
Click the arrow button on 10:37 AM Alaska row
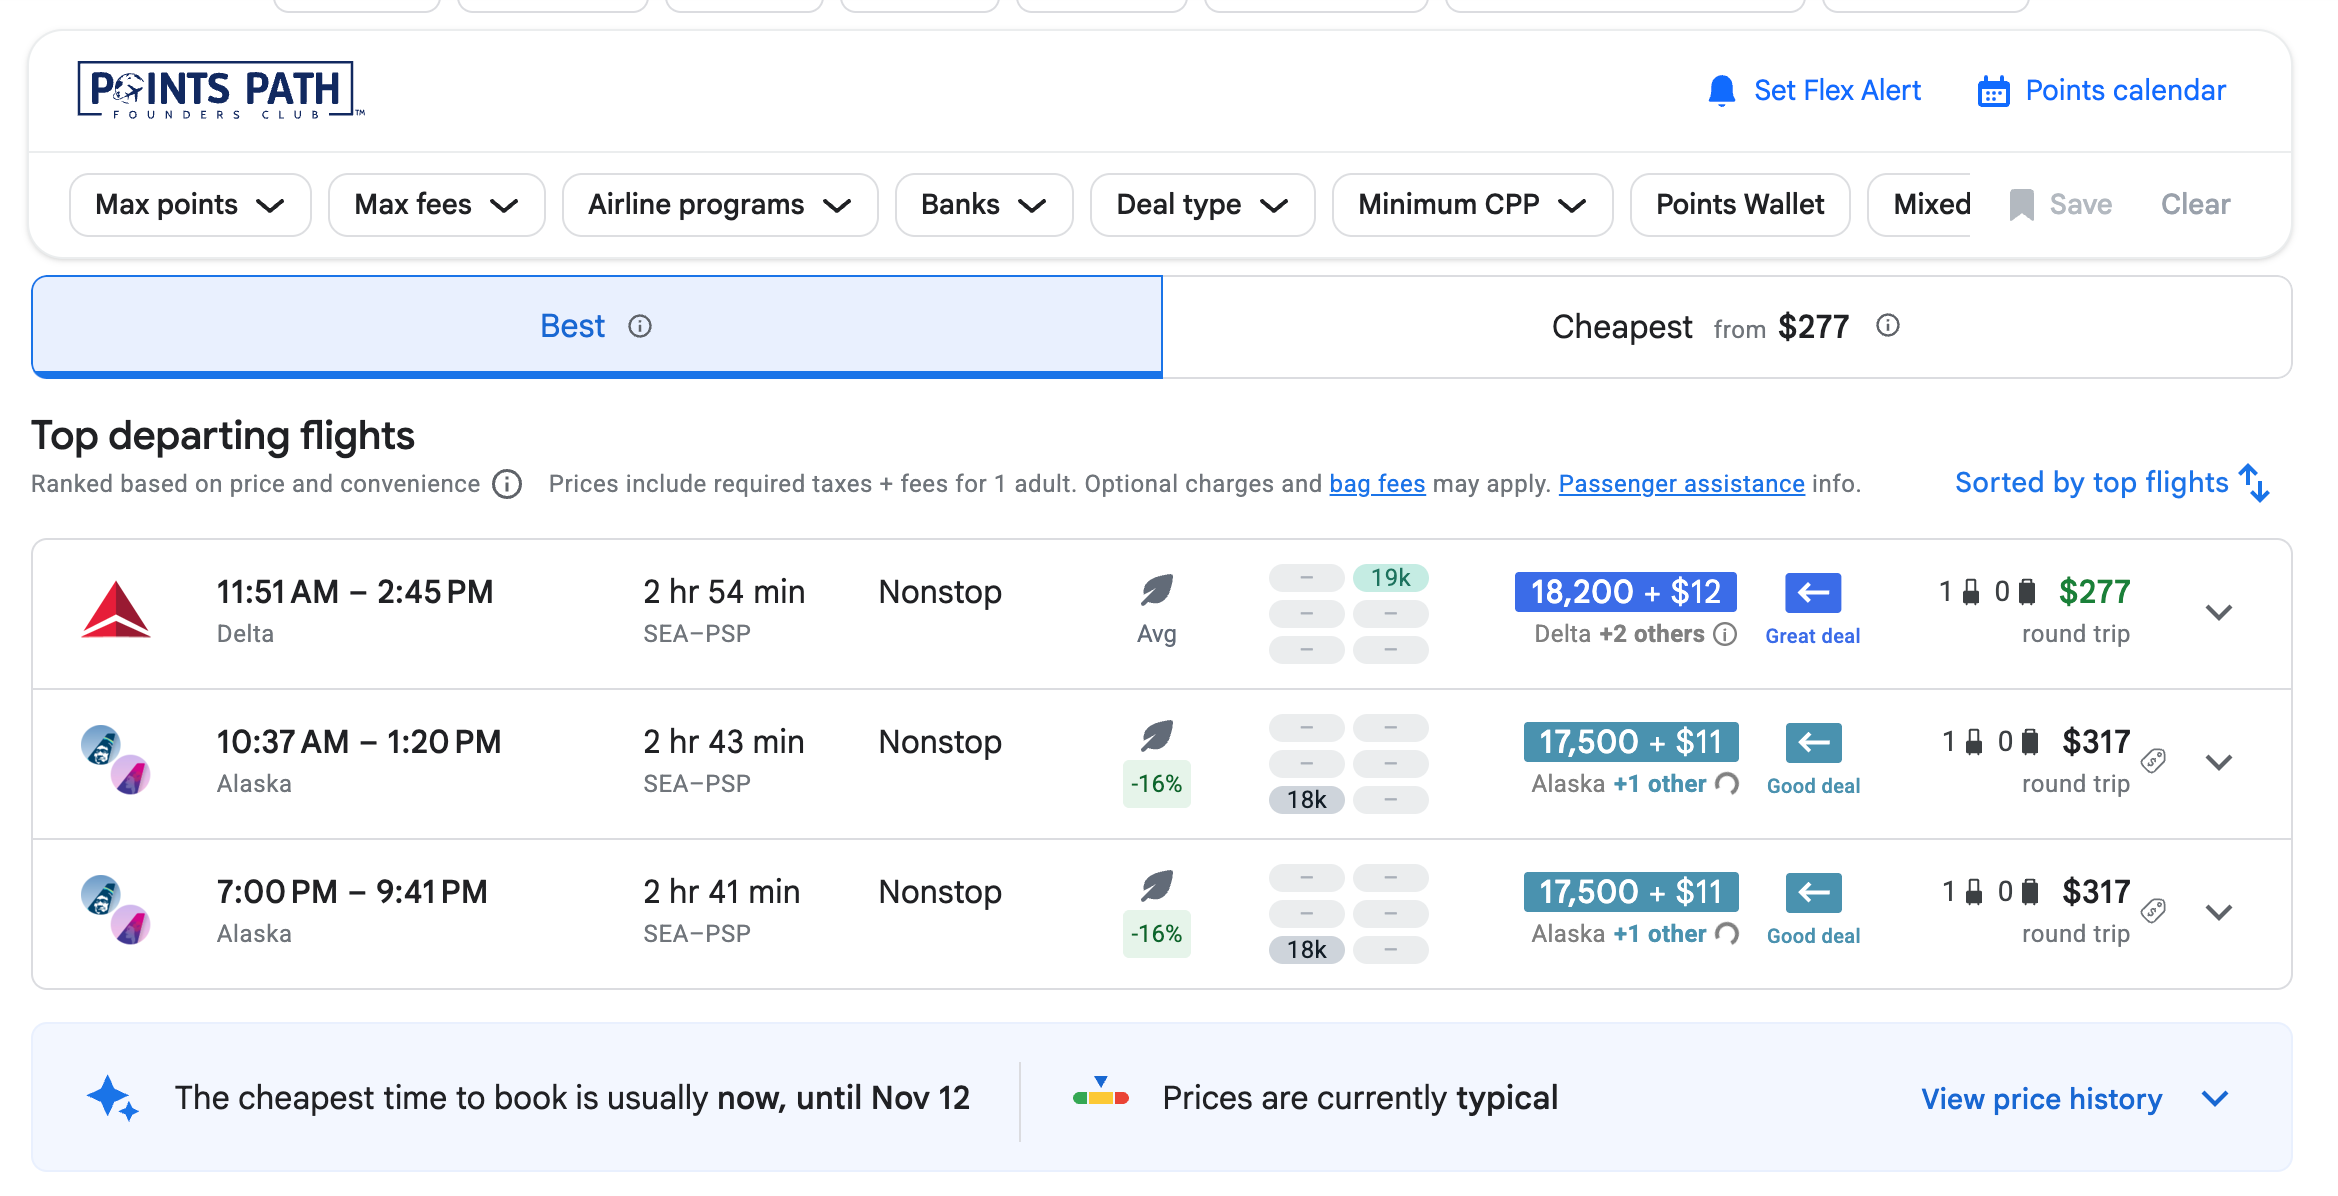pyautogui.click(x=1814, y=743)
